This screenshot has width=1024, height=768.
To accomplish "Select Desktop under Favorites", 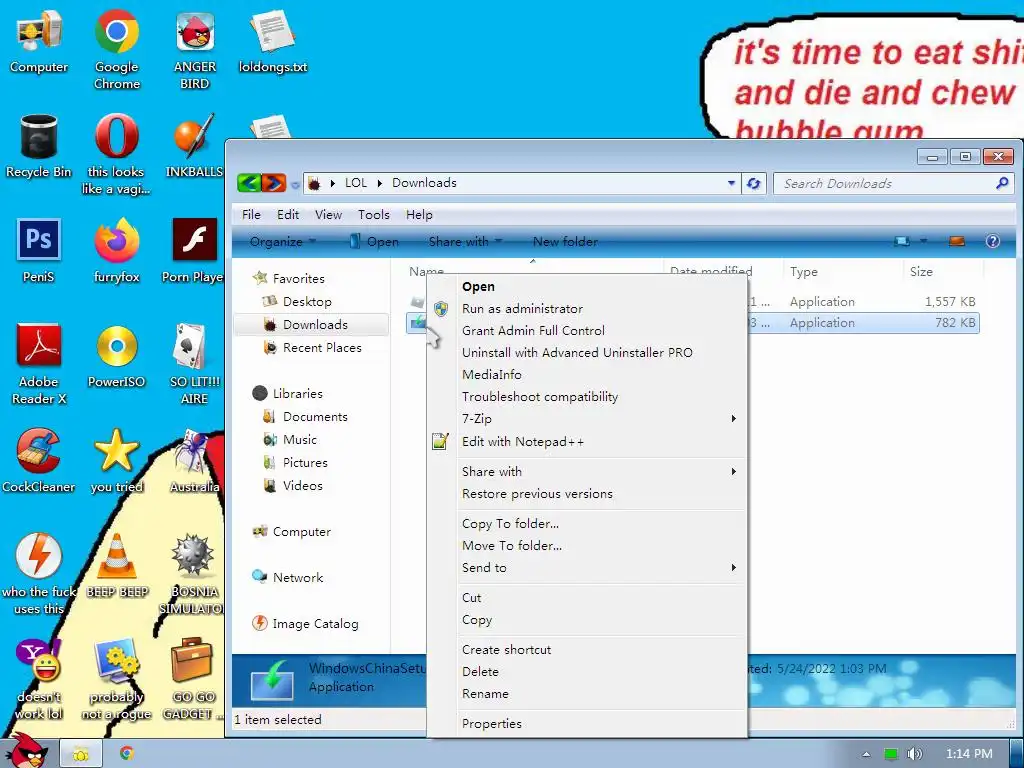I will 306,302.
